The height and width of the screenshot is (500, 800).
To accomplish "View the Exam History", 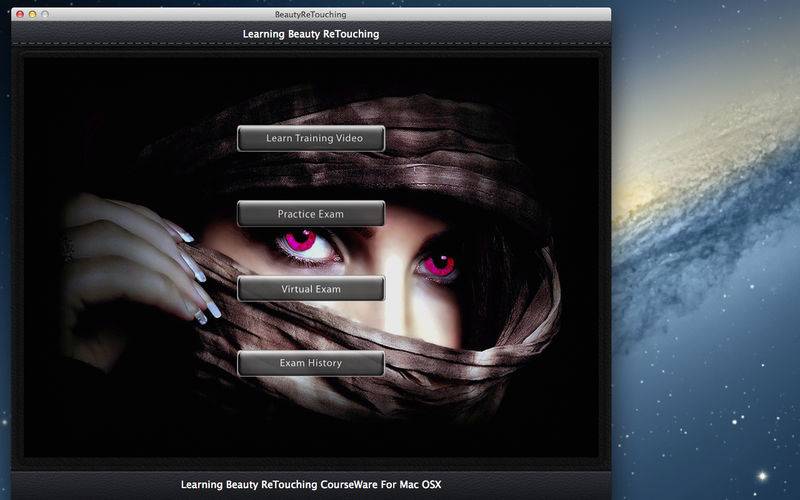I will pyautogui.click(x=311, y=363).
